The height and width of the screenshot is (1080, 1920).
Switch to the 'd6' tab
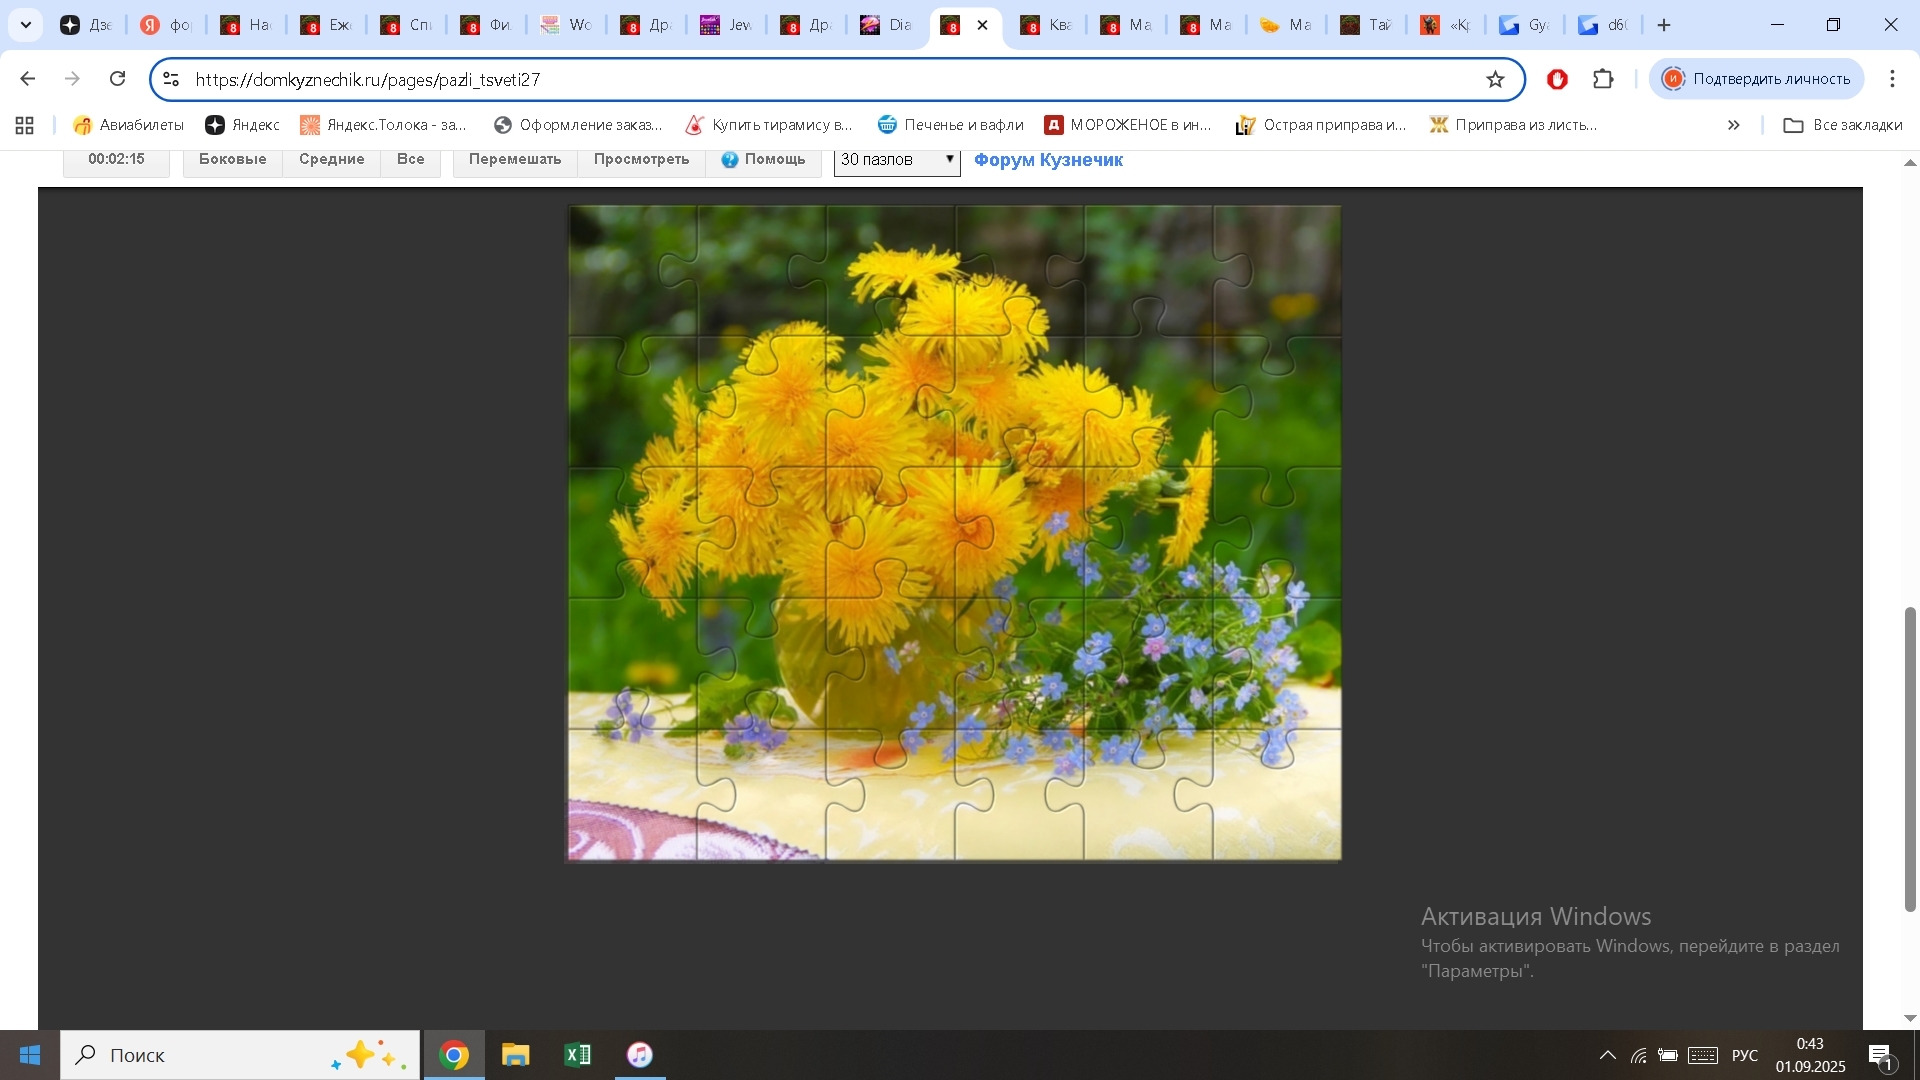coord(1604,25)
